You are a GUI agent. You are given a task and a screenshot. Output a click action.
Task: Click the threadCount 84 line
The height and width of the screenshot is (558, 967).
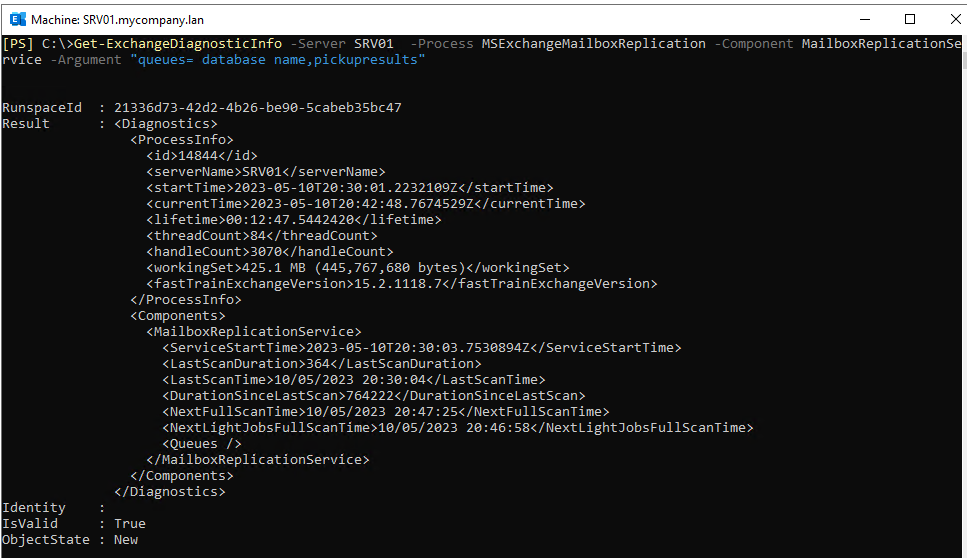[x=261, y=236]
